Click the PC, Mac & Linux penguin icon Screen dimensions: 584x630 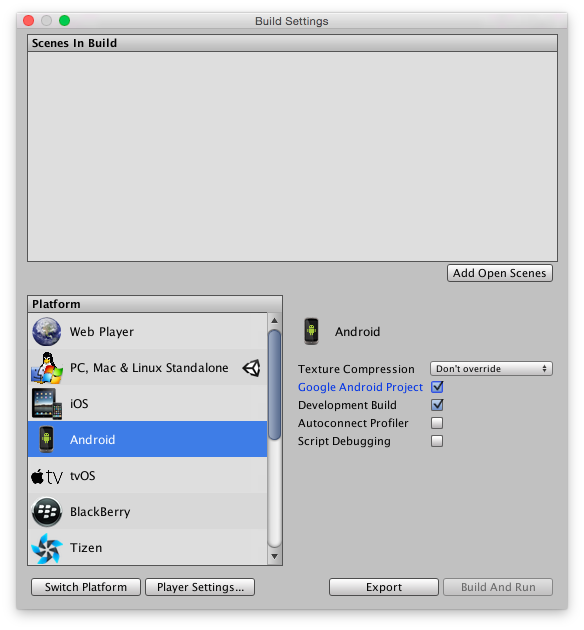[x=47, y=368]
